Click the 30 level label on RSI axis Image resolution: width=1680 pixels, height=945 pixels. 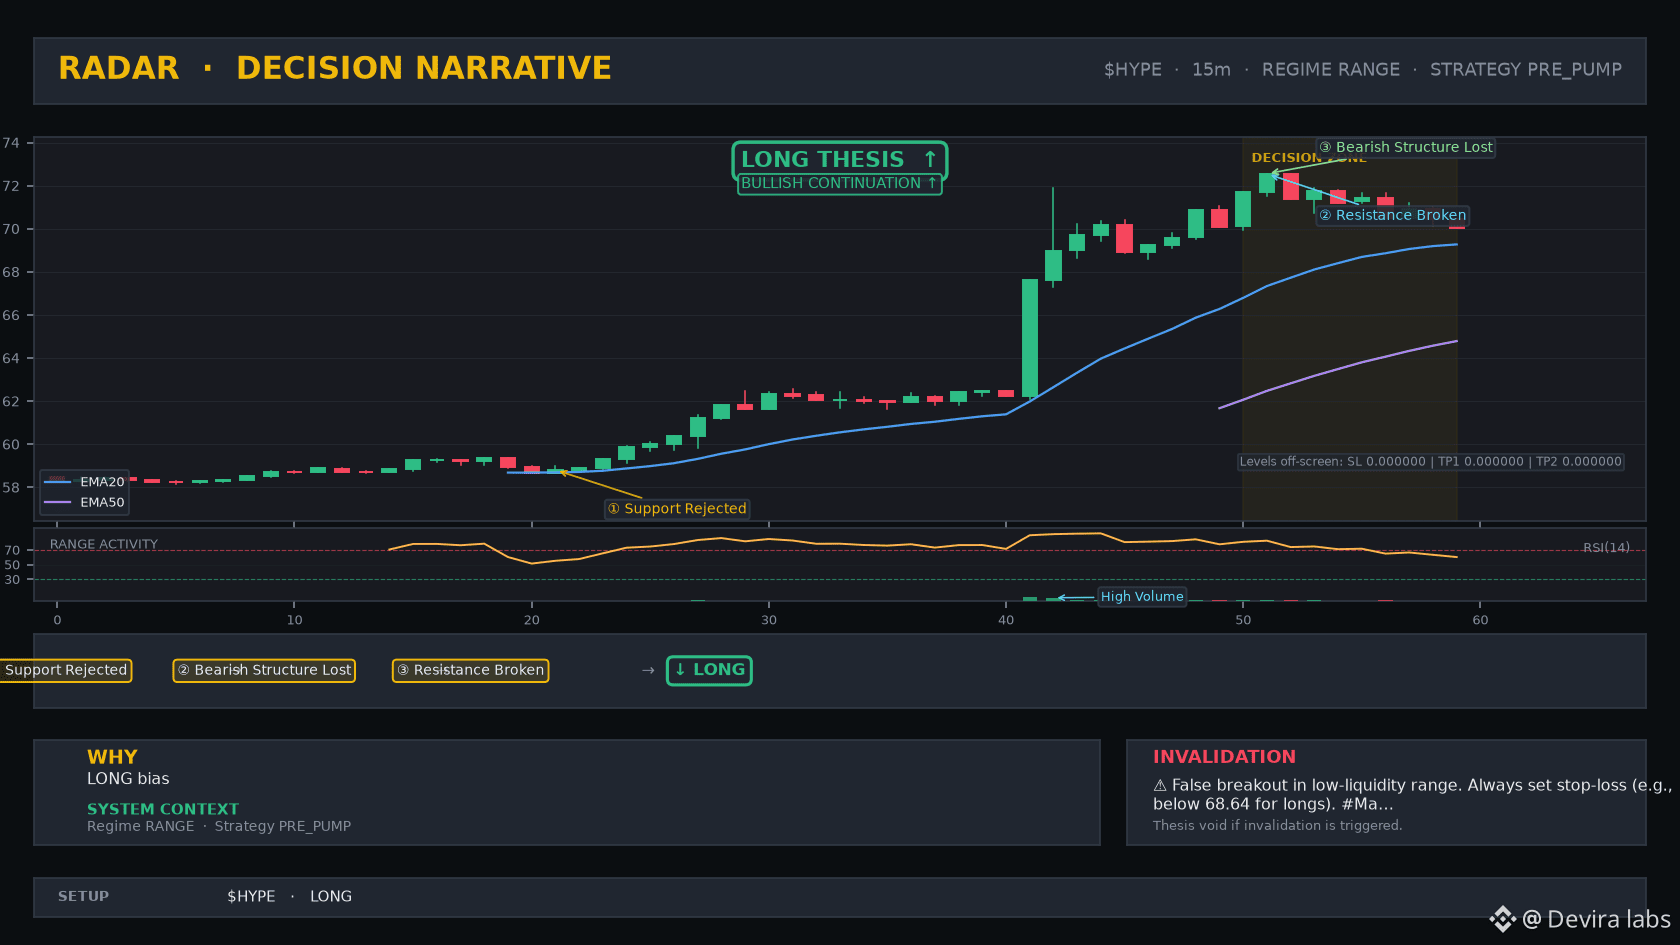click(12, 580)
